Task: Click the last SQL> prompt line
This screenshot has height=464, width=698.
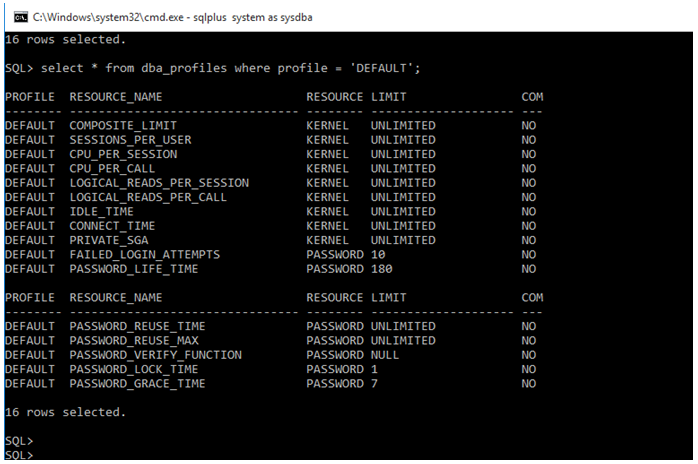Action: coord(19,455)
